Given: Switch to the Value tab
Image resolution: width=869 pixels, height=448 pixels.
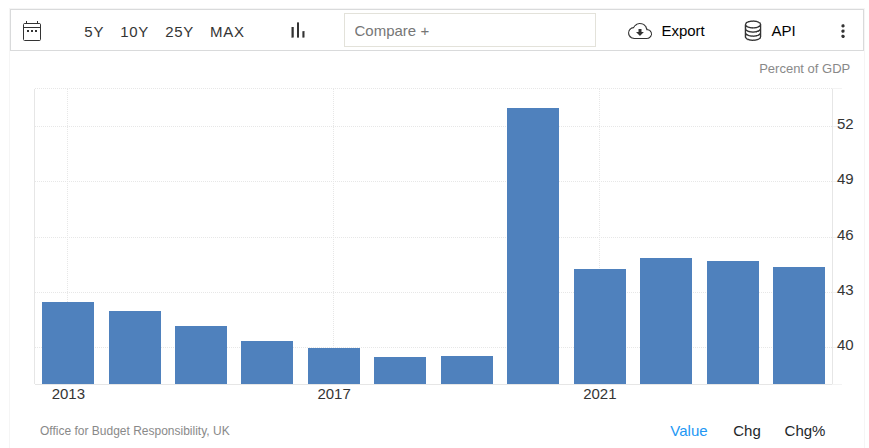Looking at the screenshot, I should coord(689,431).
